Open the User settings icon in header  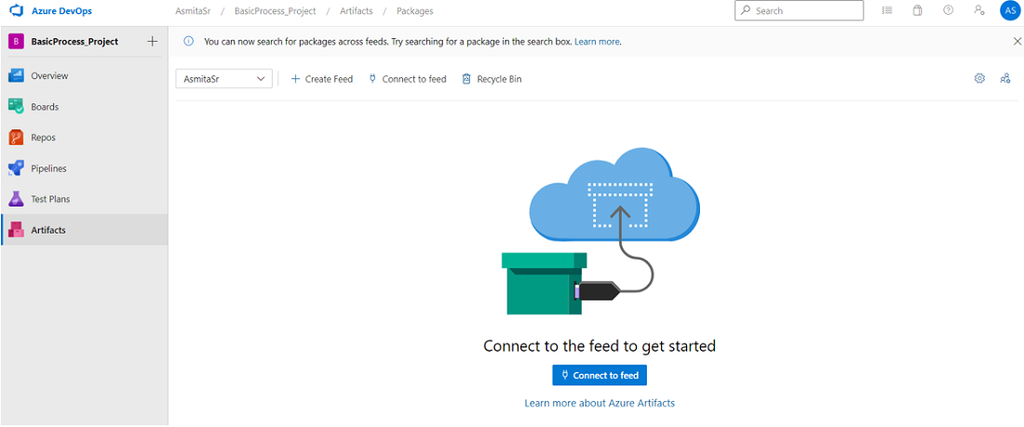[x=979, y=10]
